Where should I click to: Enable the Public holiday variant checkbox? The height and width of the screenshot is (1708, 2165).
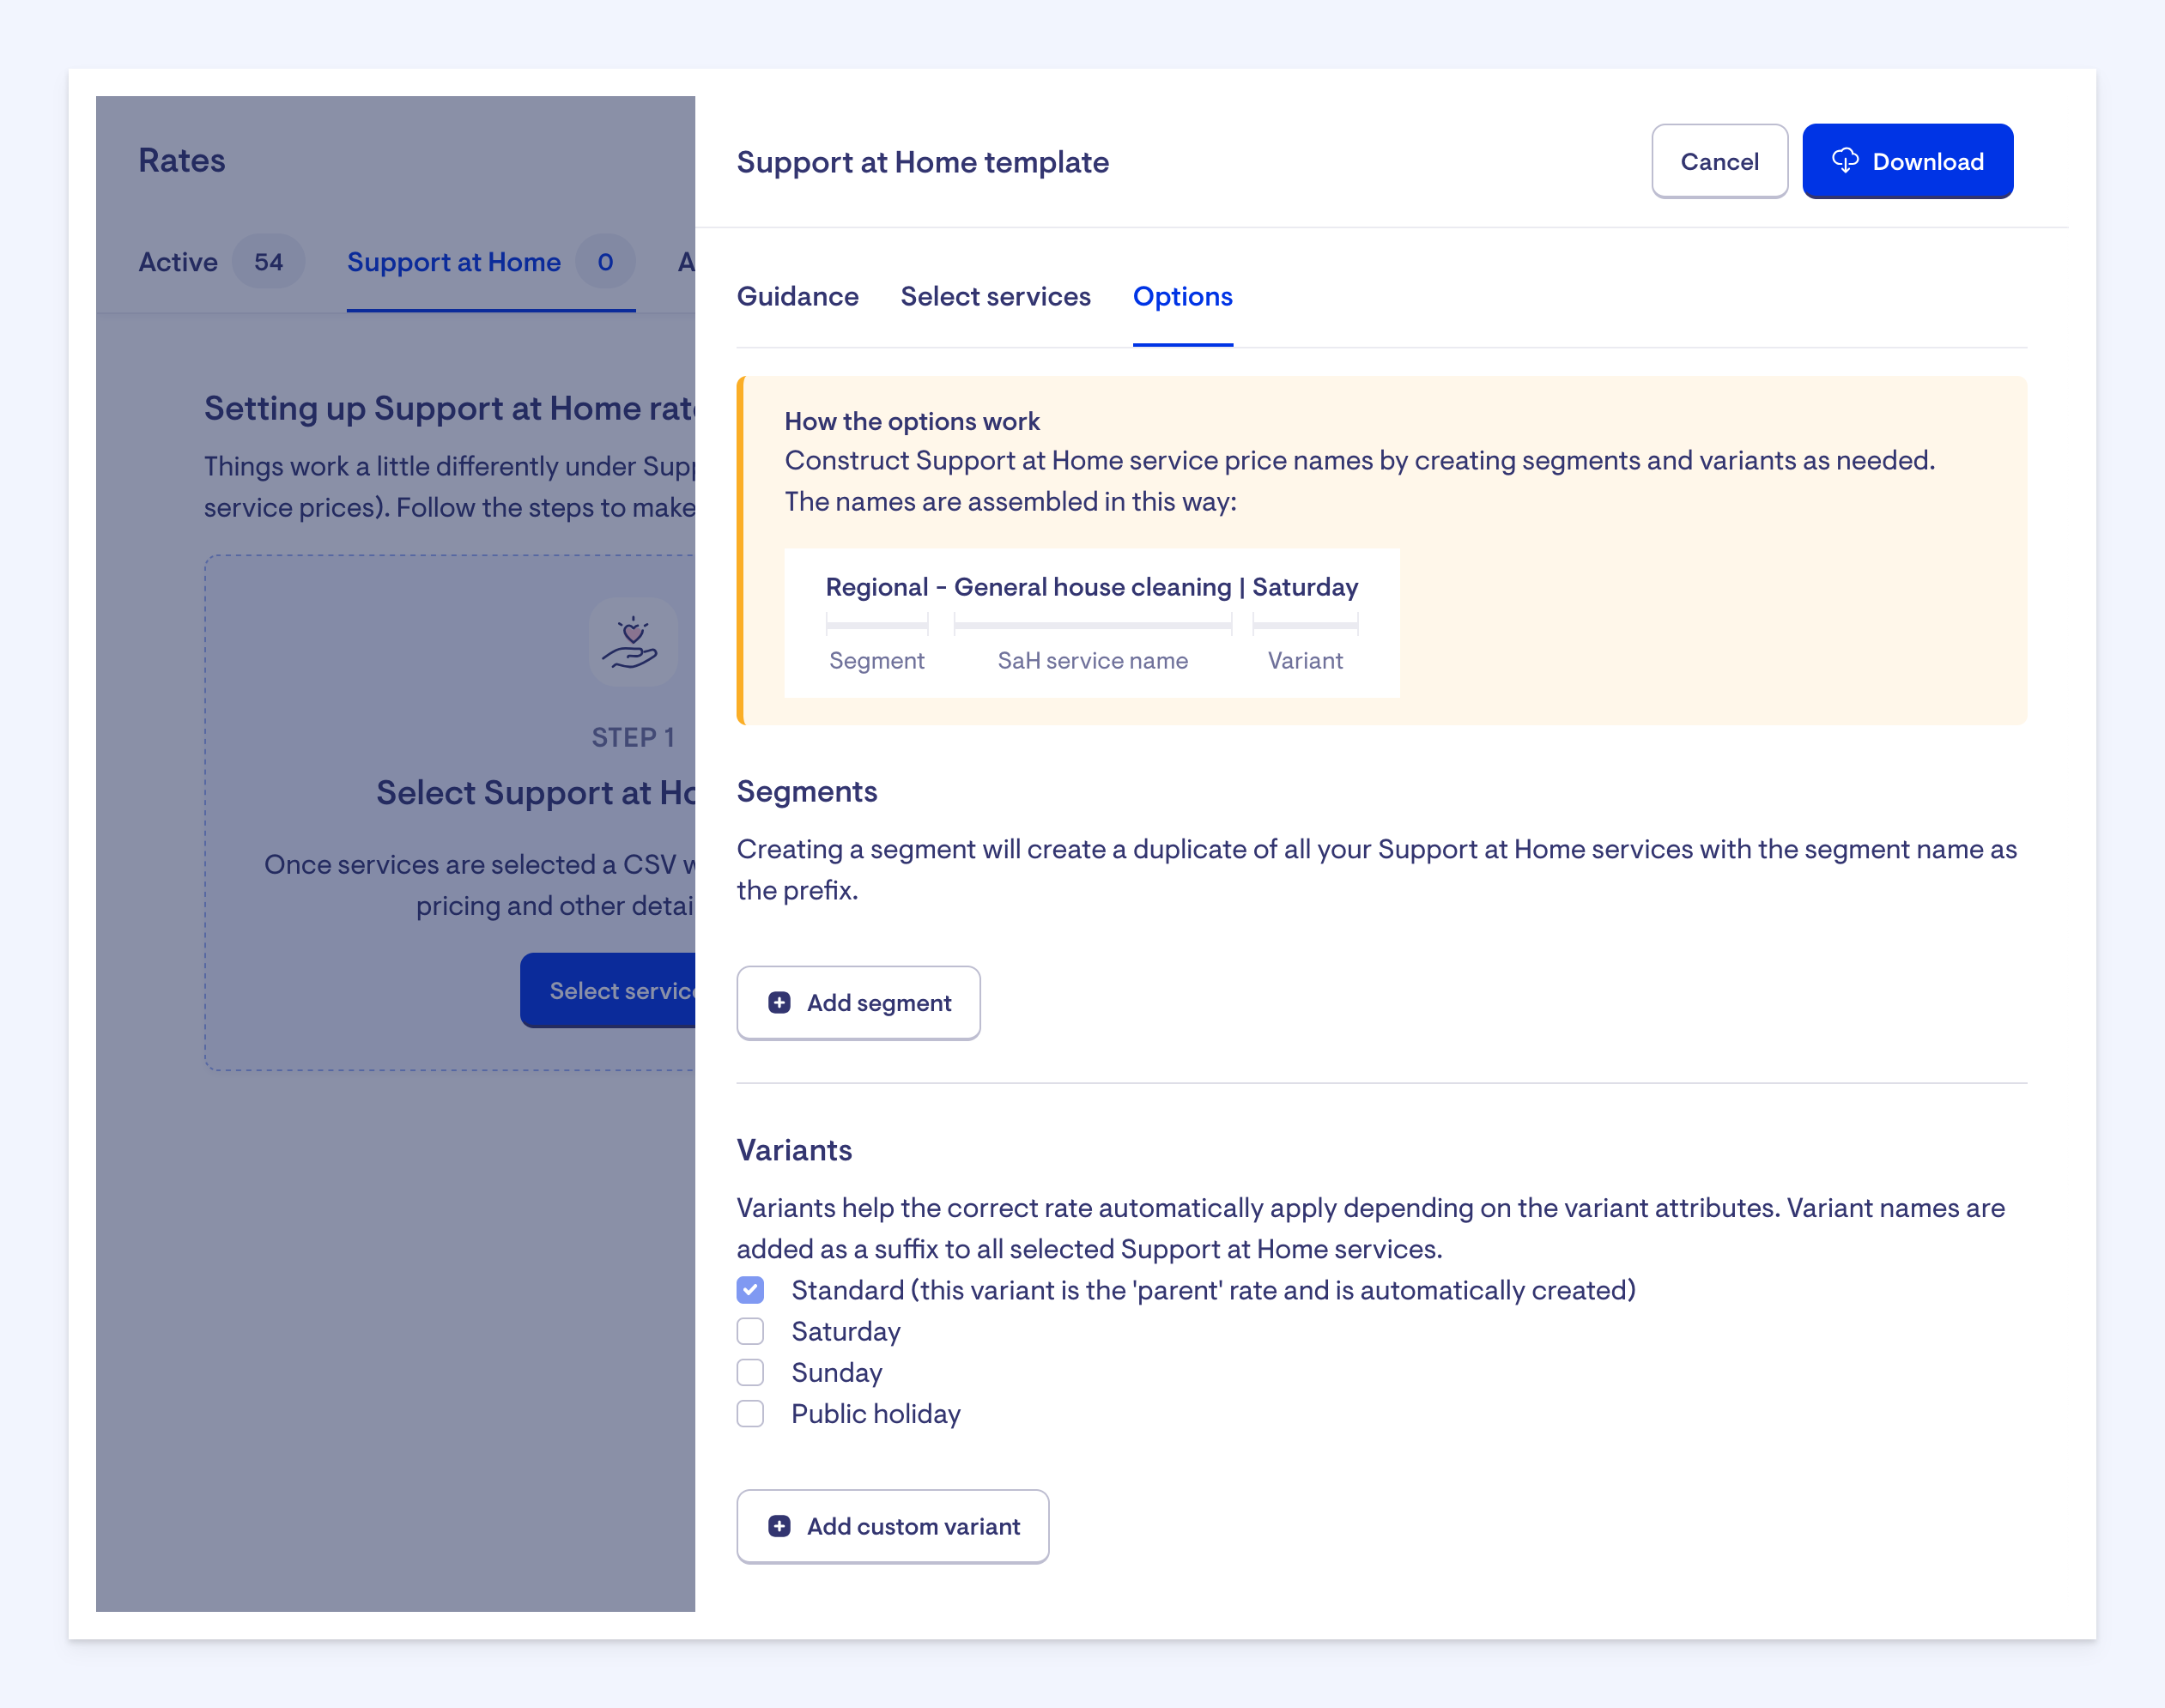click(x=750, y=1413)
